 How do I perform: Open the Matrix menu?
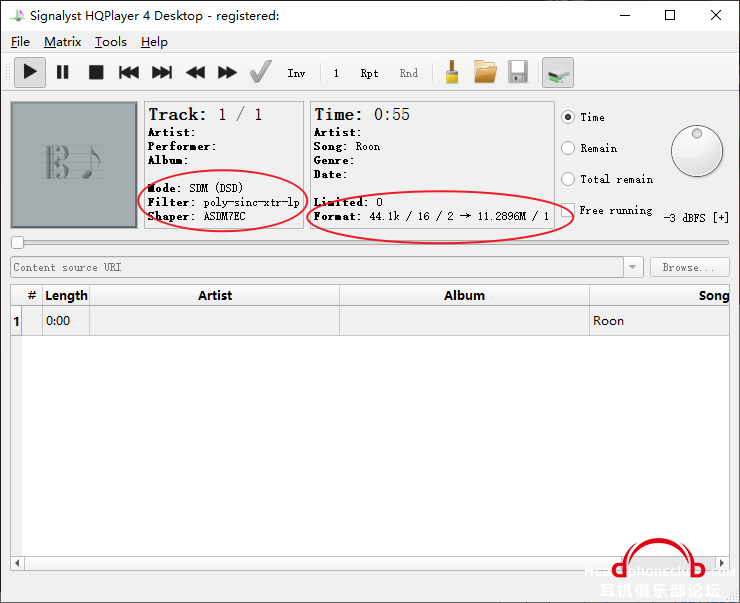[62, 42]
